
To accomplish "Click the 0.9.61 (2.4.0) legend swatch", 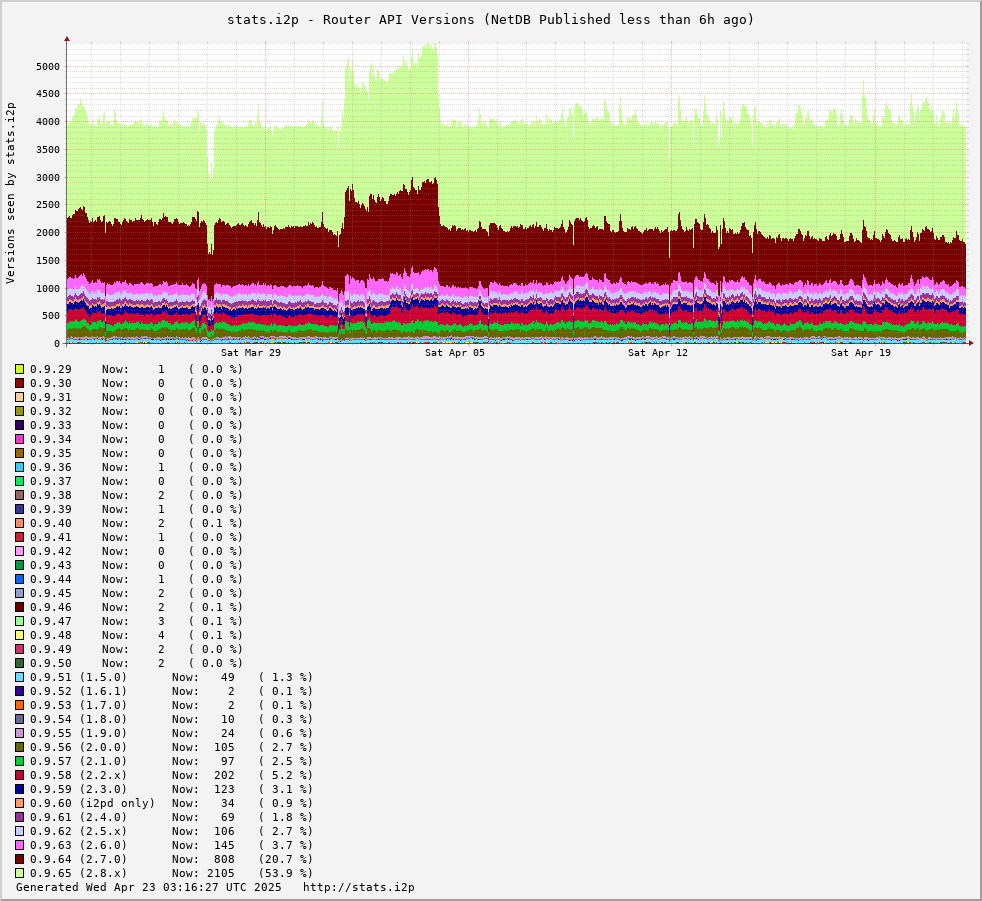I will (x=19, y=817).
